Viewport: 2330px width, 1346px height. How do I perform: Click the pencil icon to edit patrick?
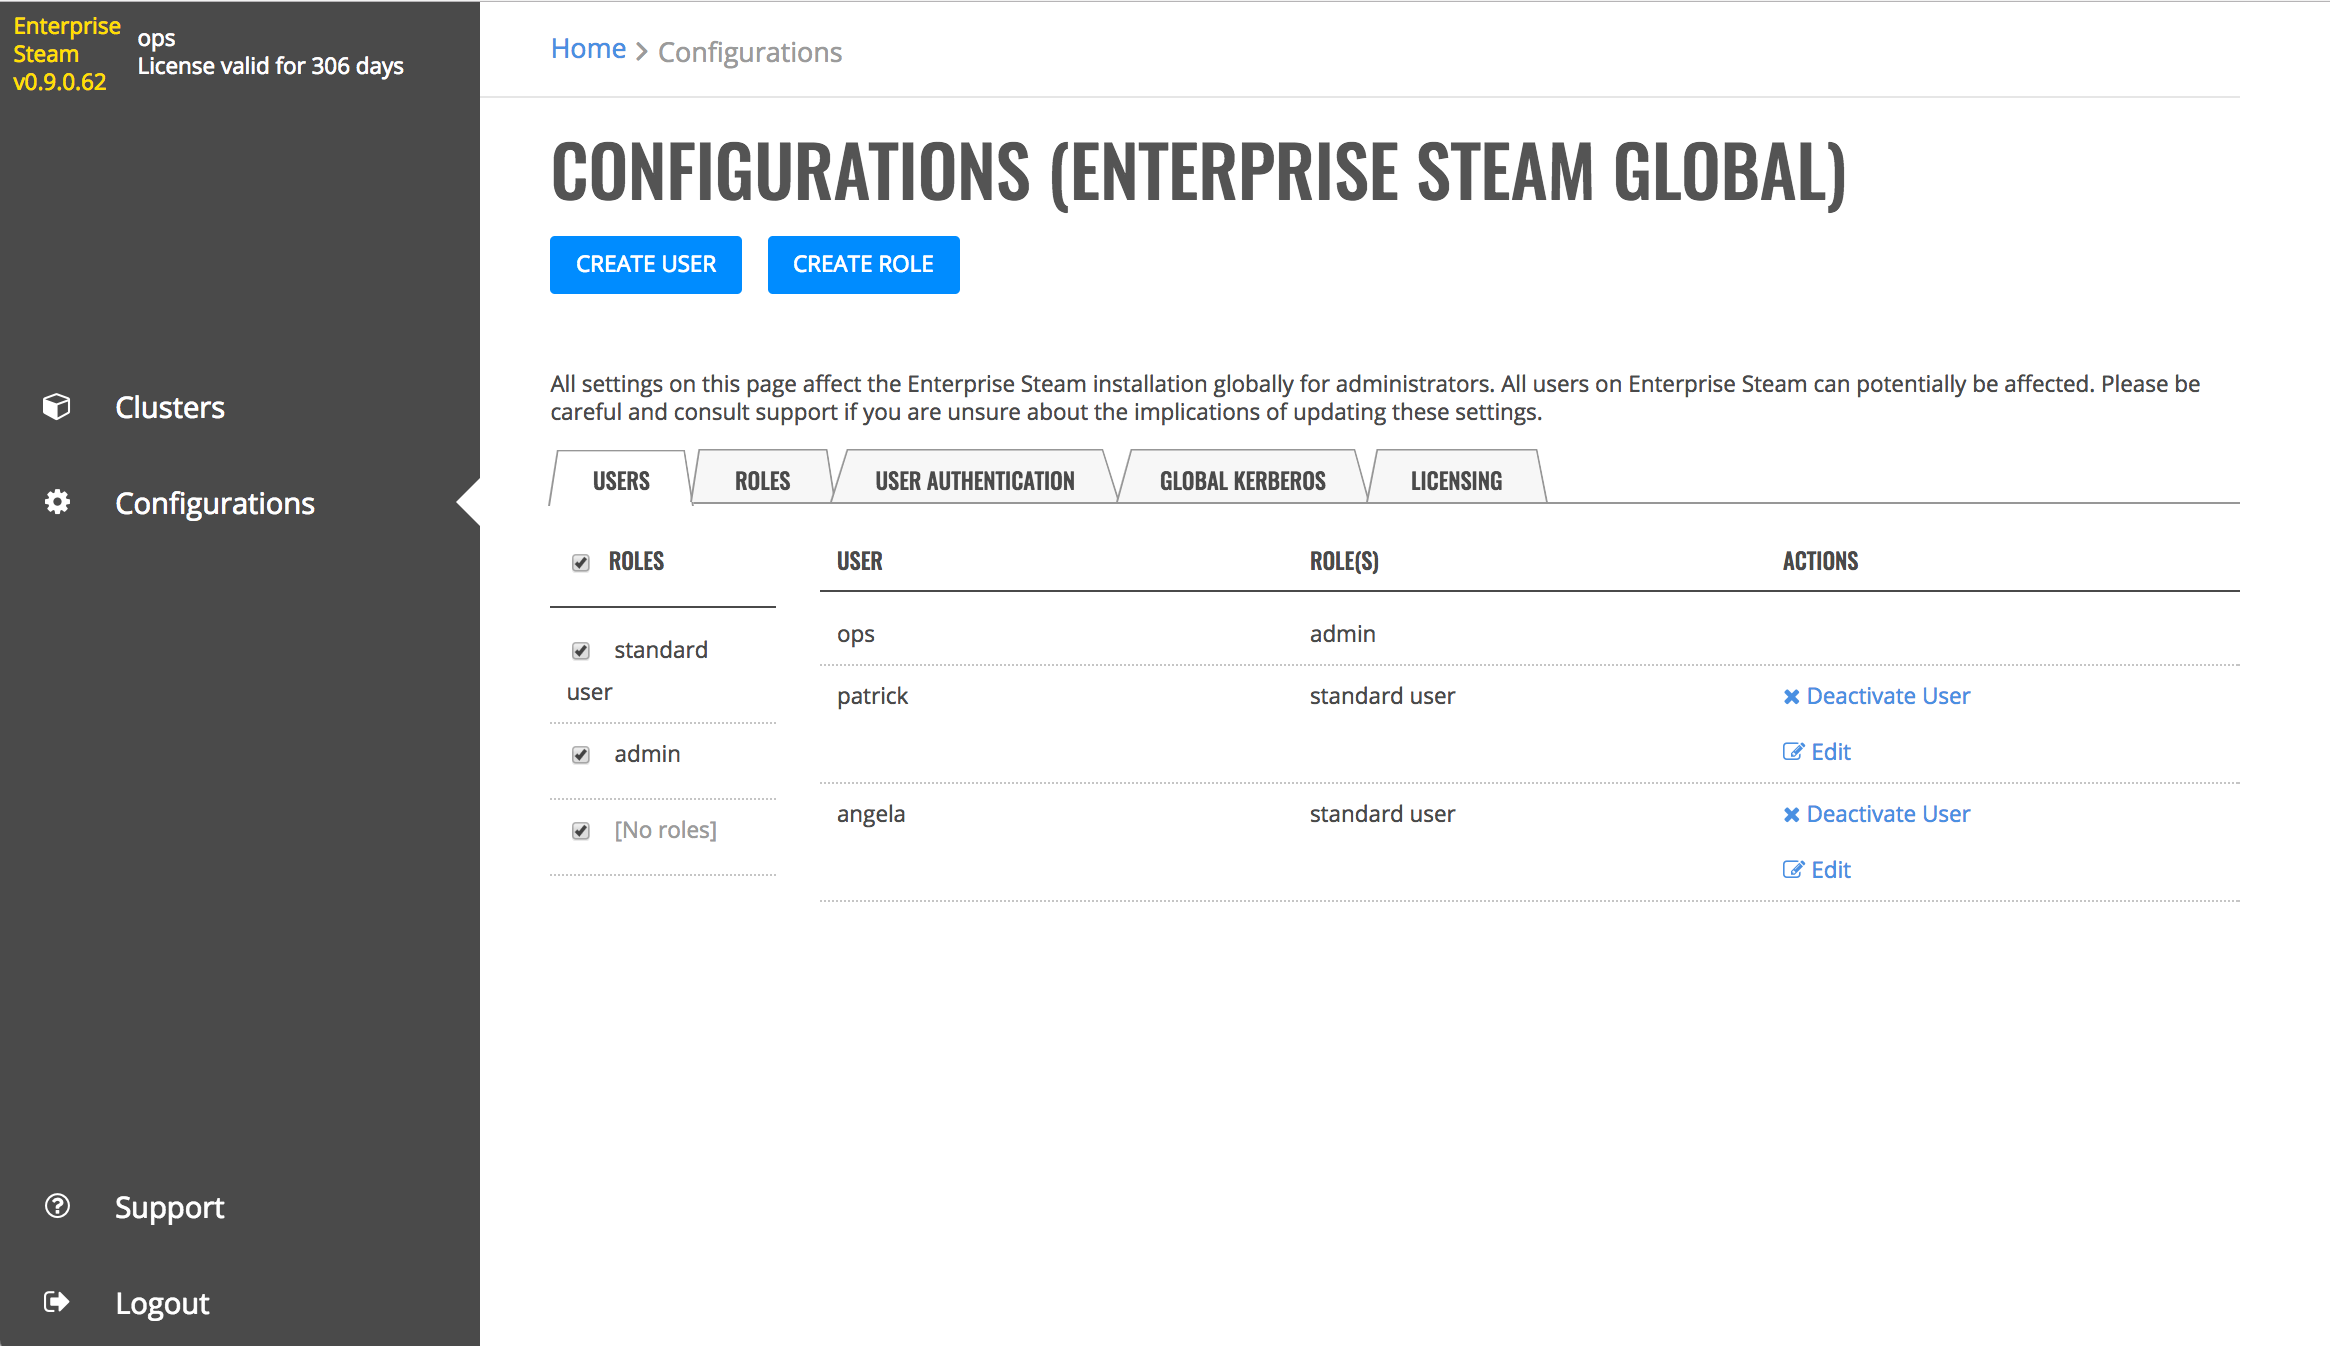tap(1793, 751)
